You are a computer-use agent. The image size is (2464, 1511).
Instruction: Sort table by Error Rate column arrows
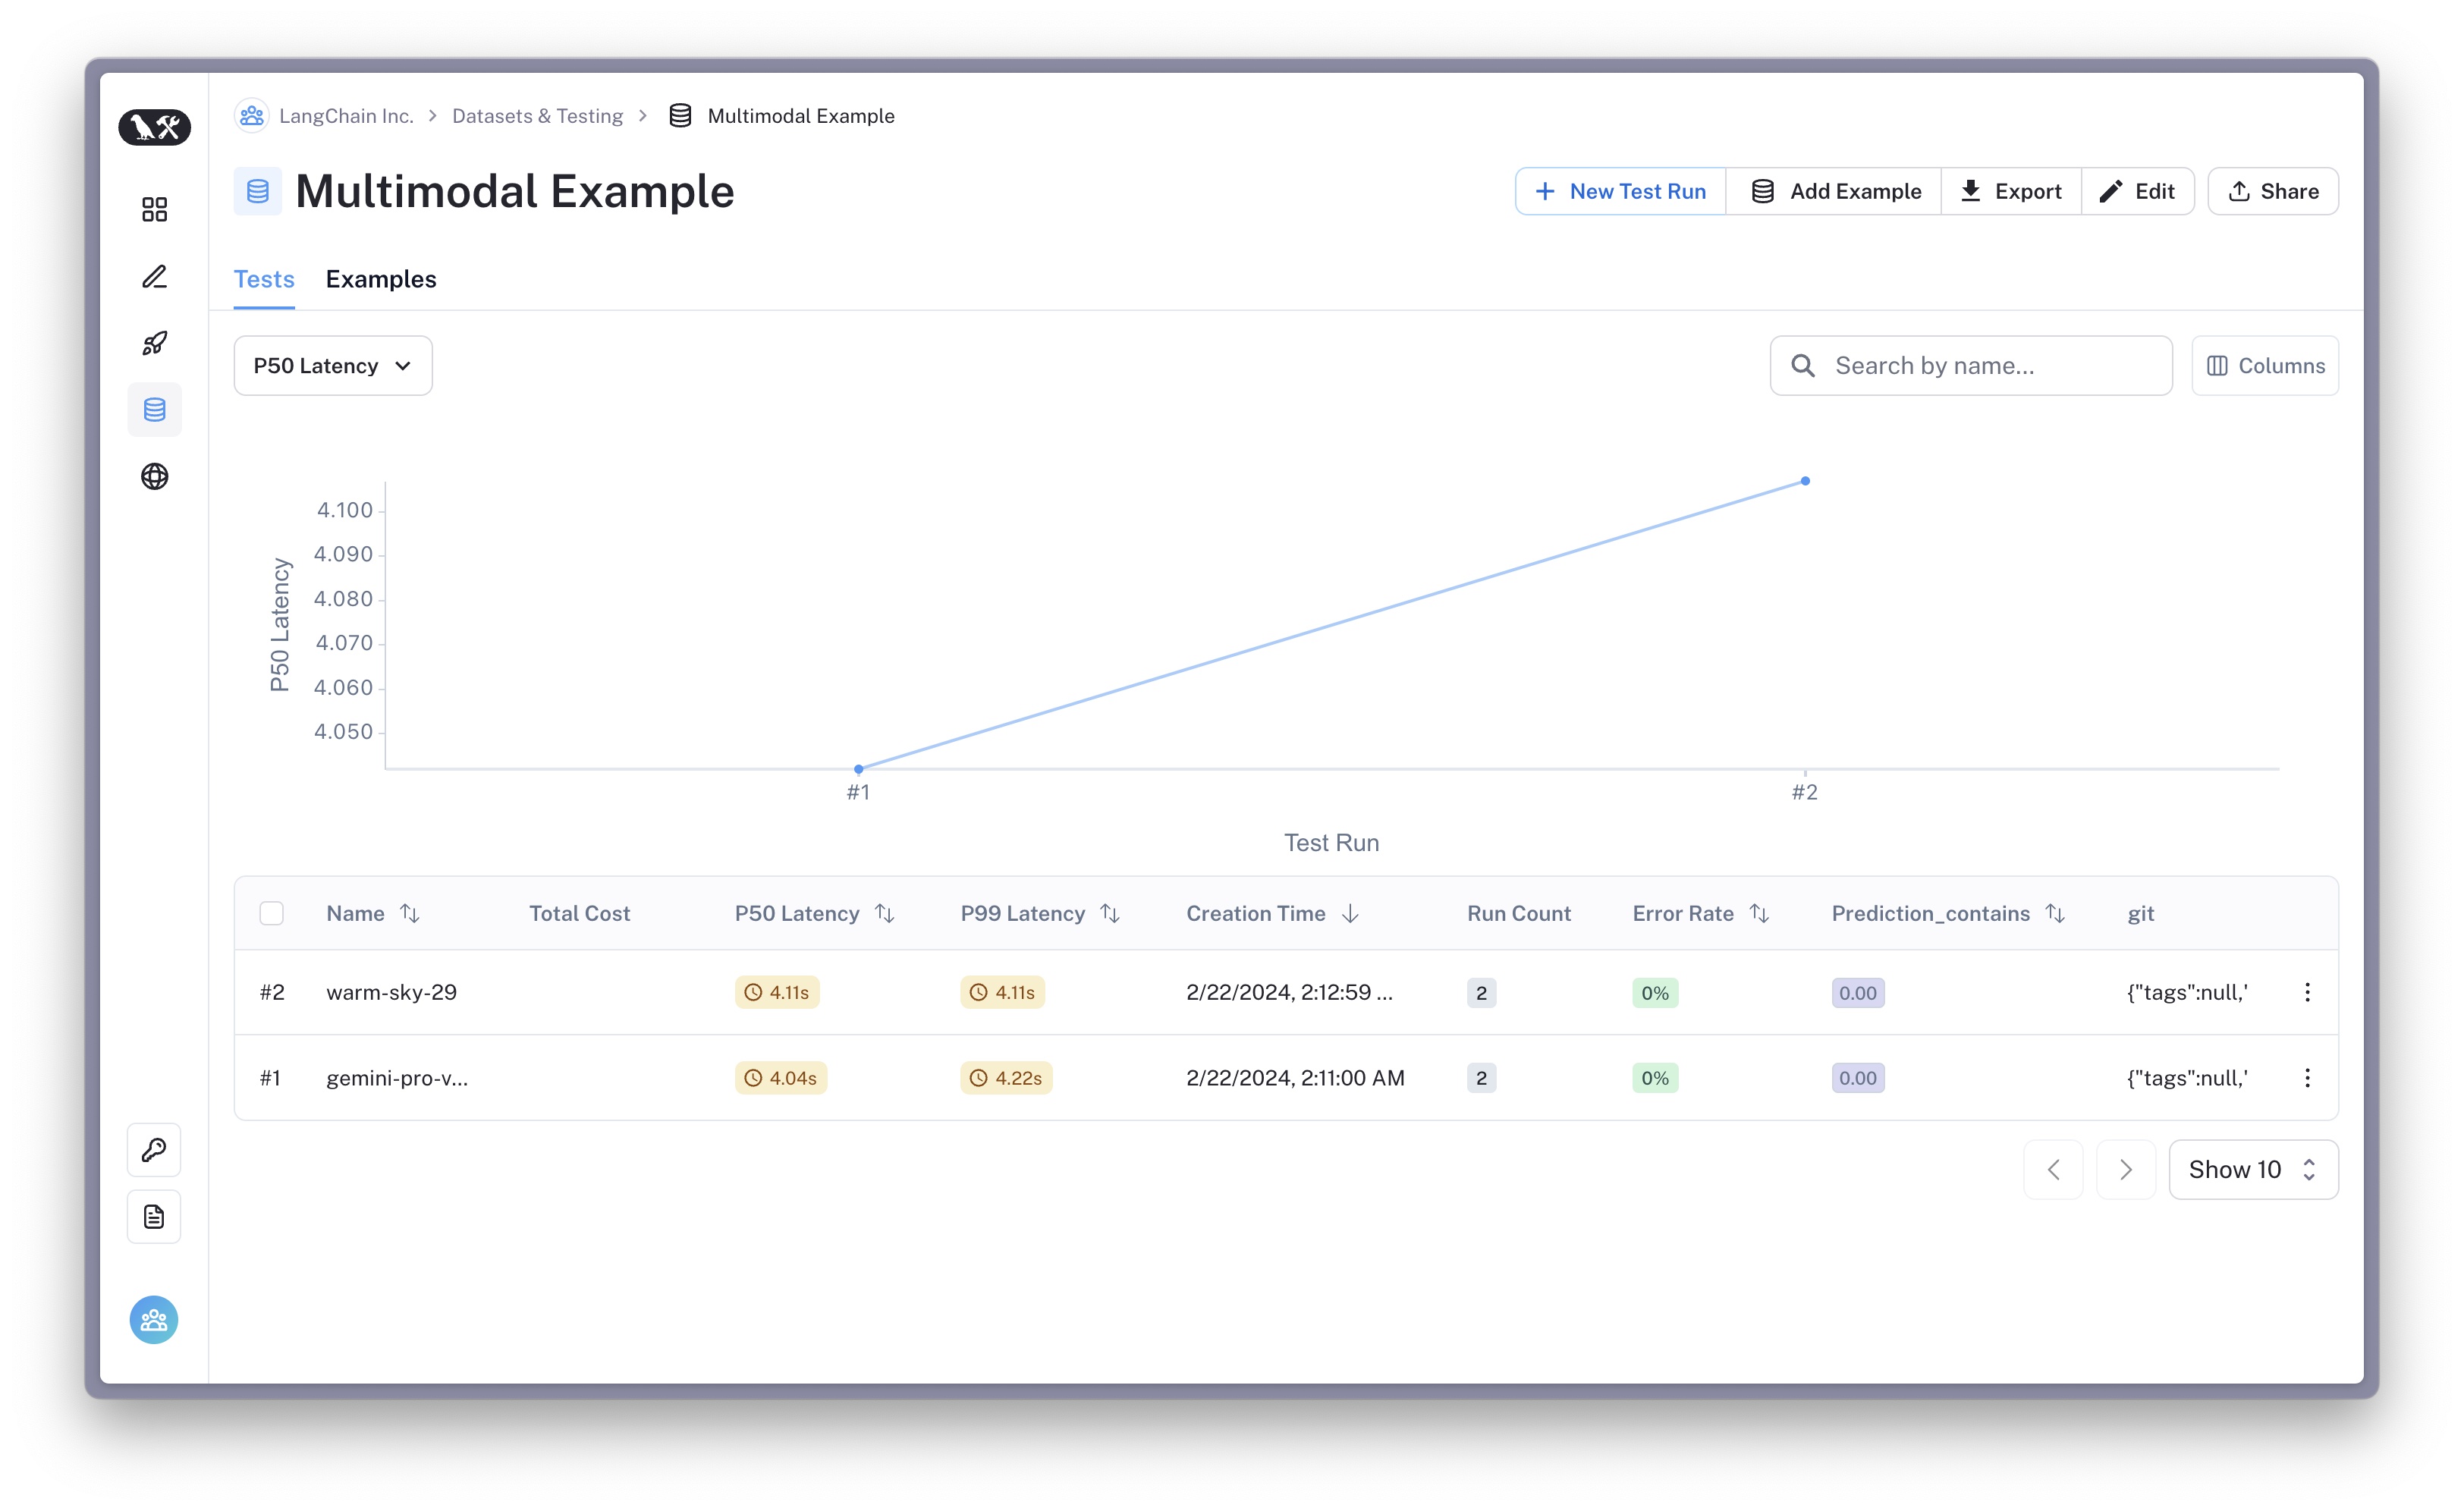coord(1759,913)
